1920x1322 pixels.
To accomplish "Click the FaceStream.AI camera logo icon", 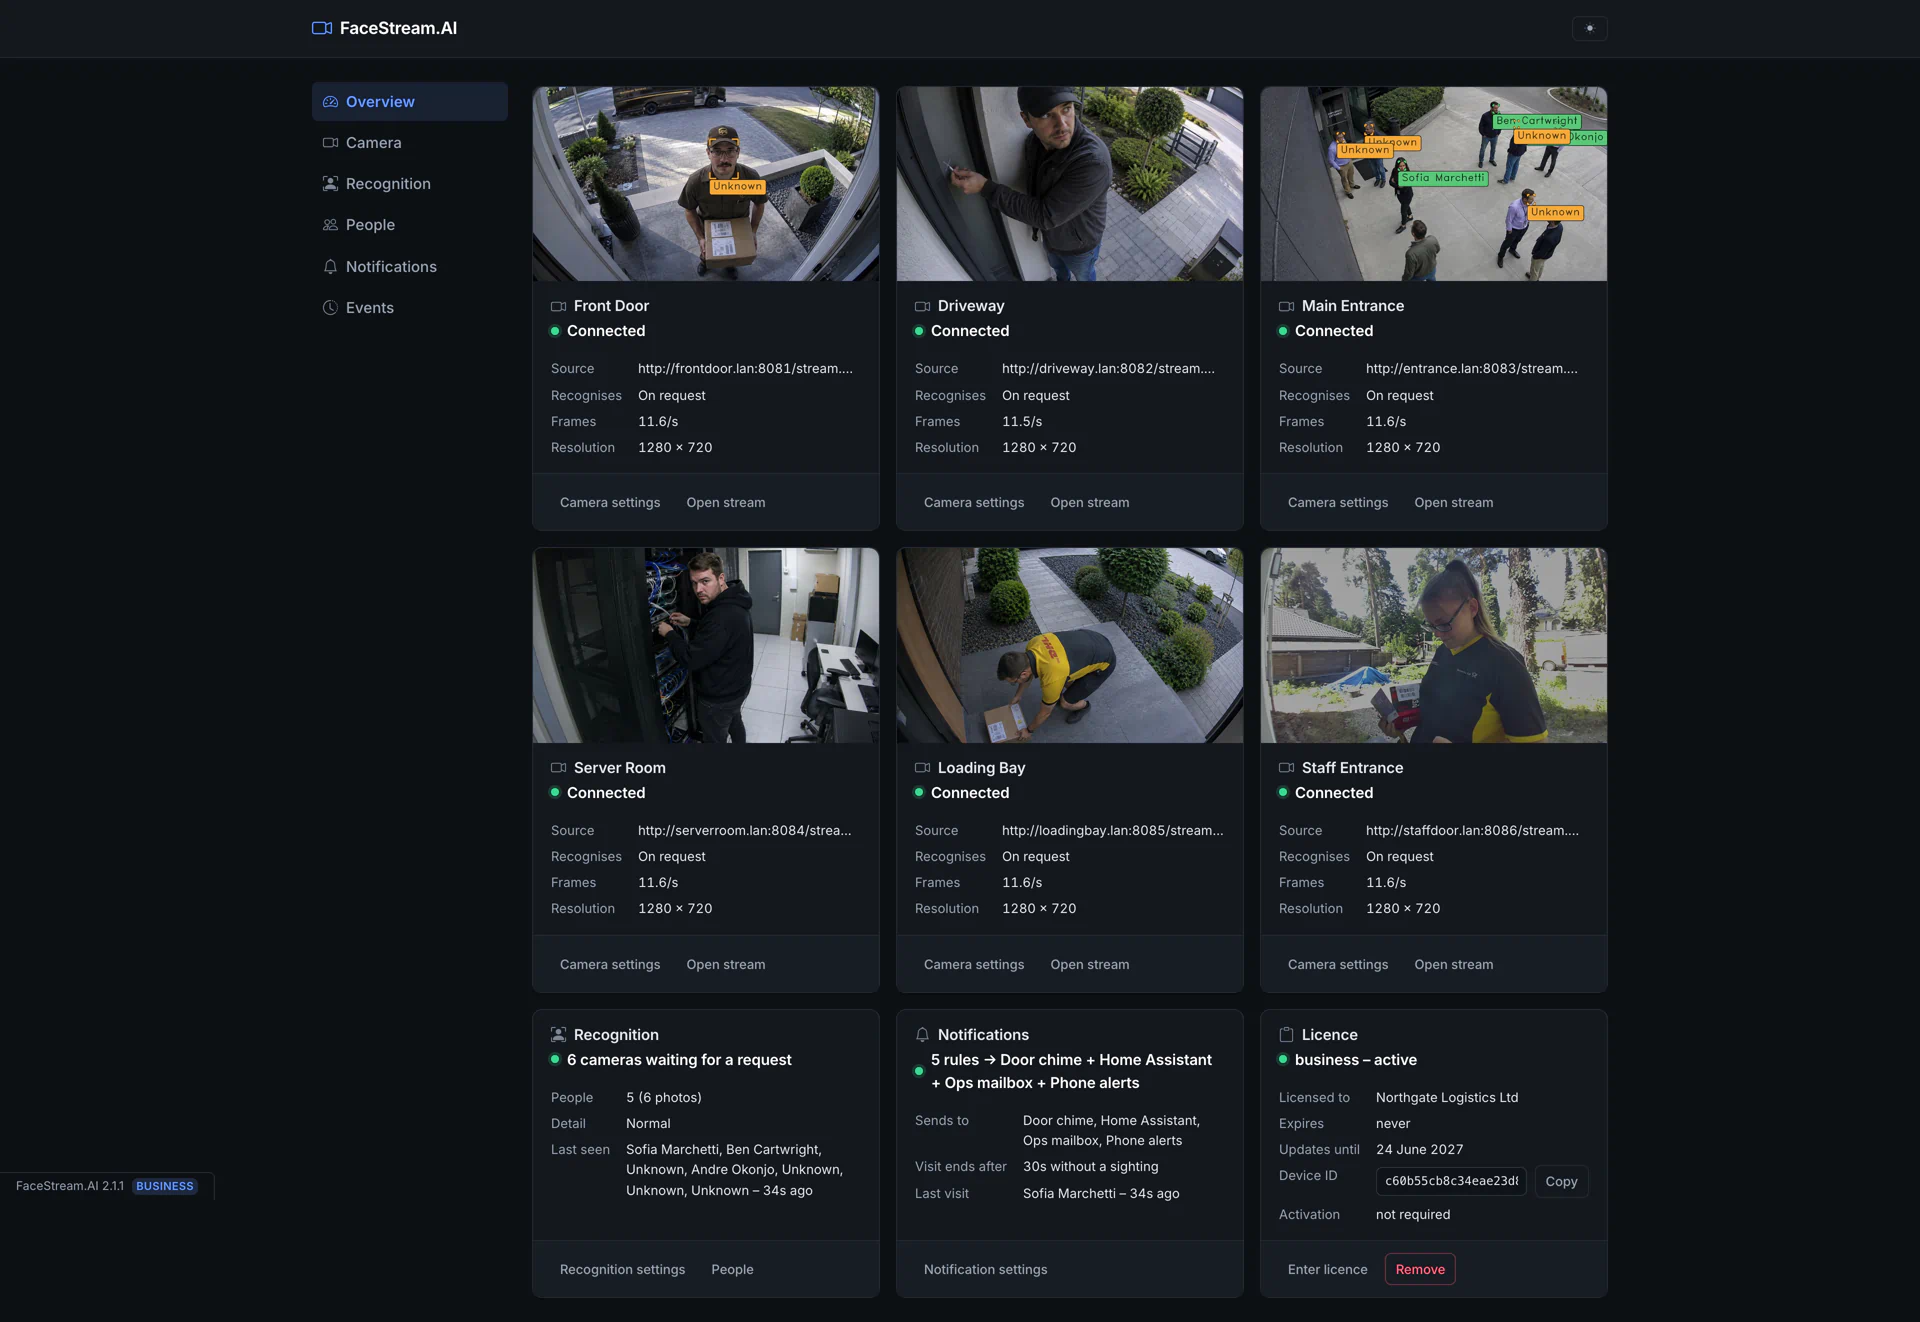I will click(x=322, y=28).
